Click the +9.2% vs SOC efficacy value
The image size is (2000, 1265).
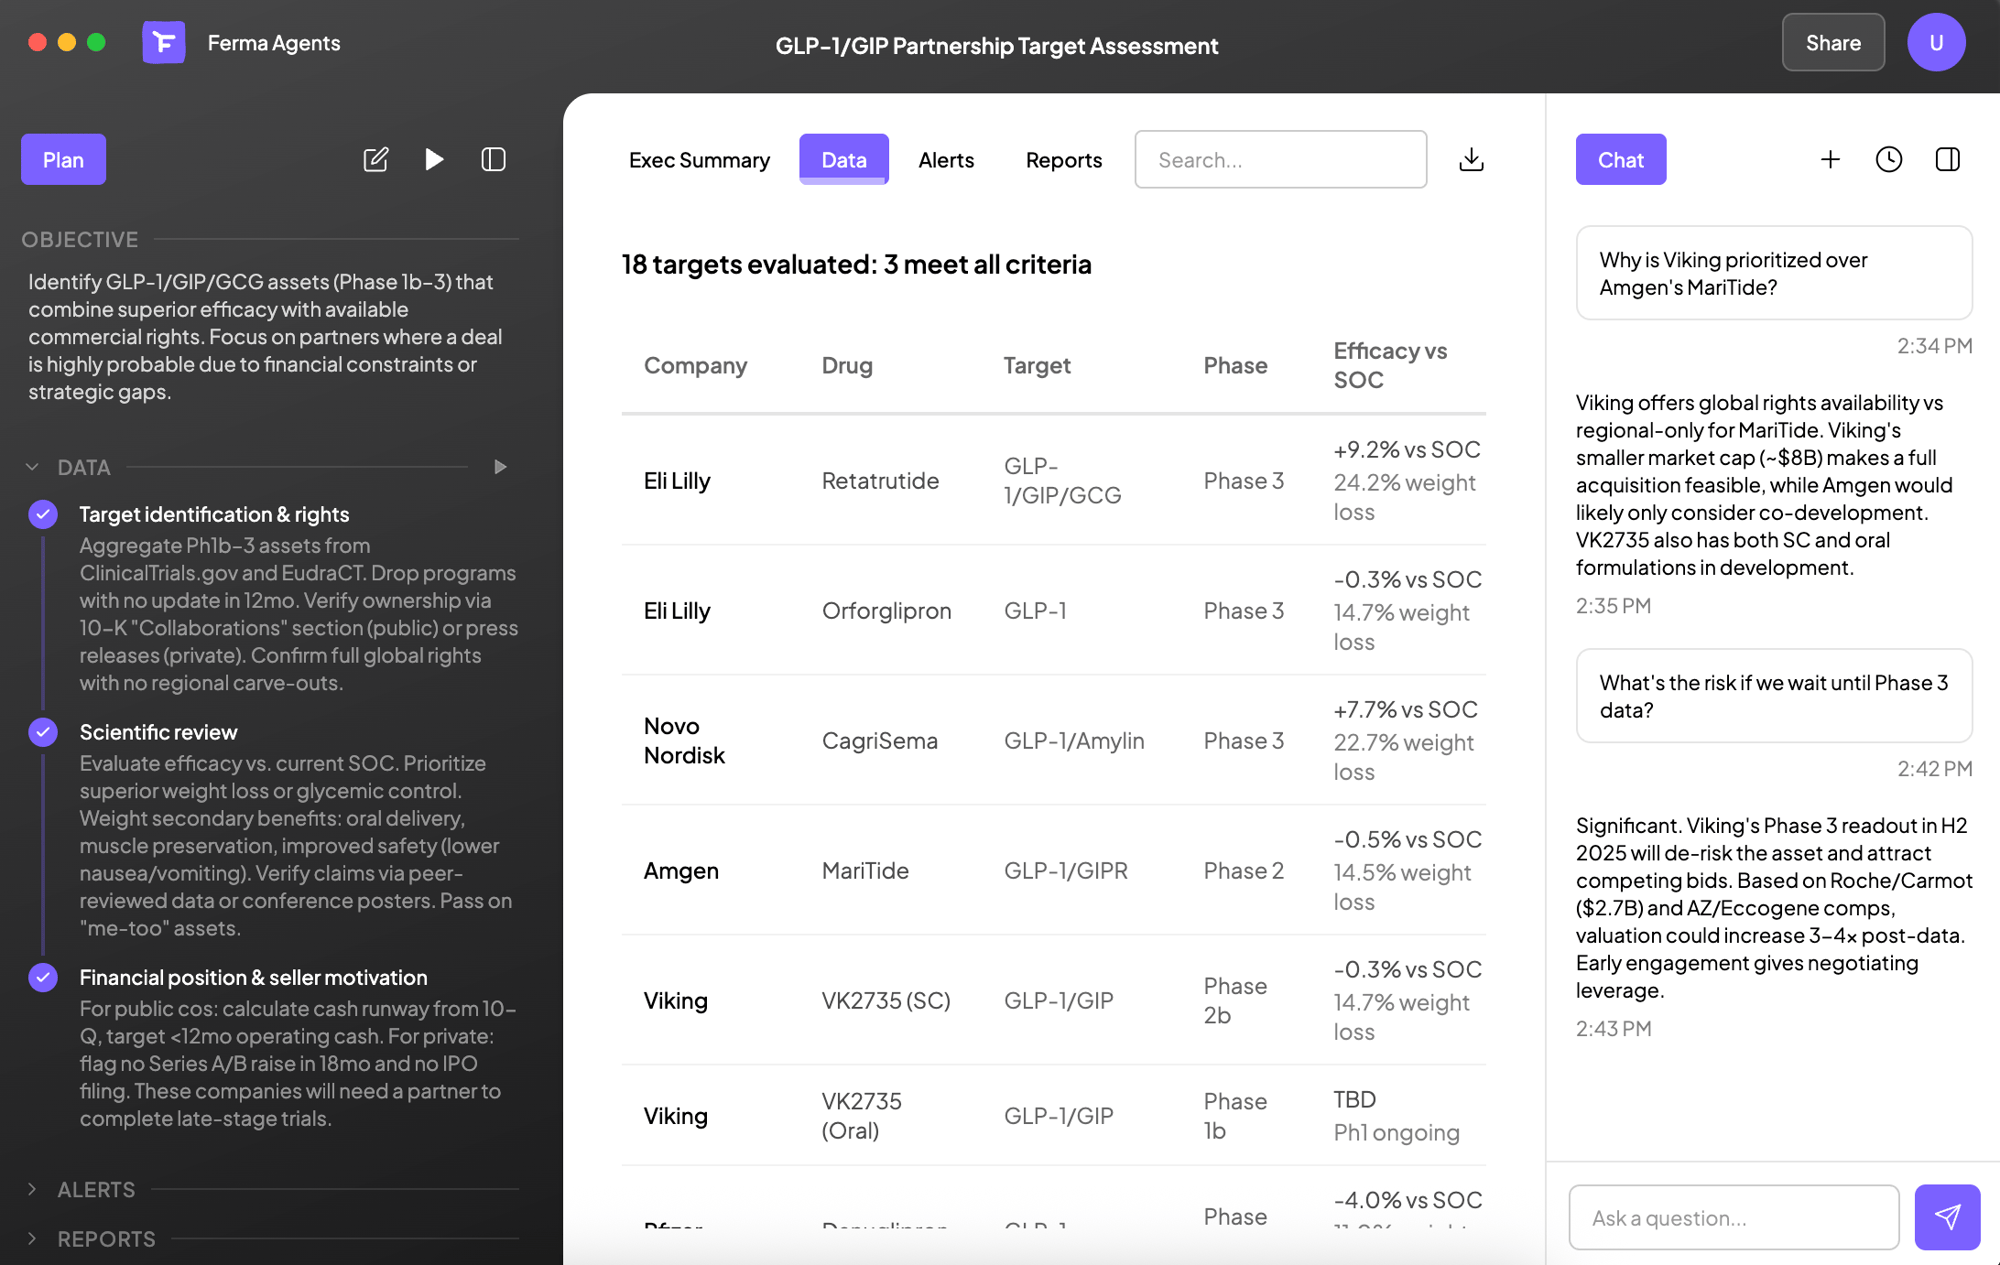pyautogui.click(x=1407, y=450)
